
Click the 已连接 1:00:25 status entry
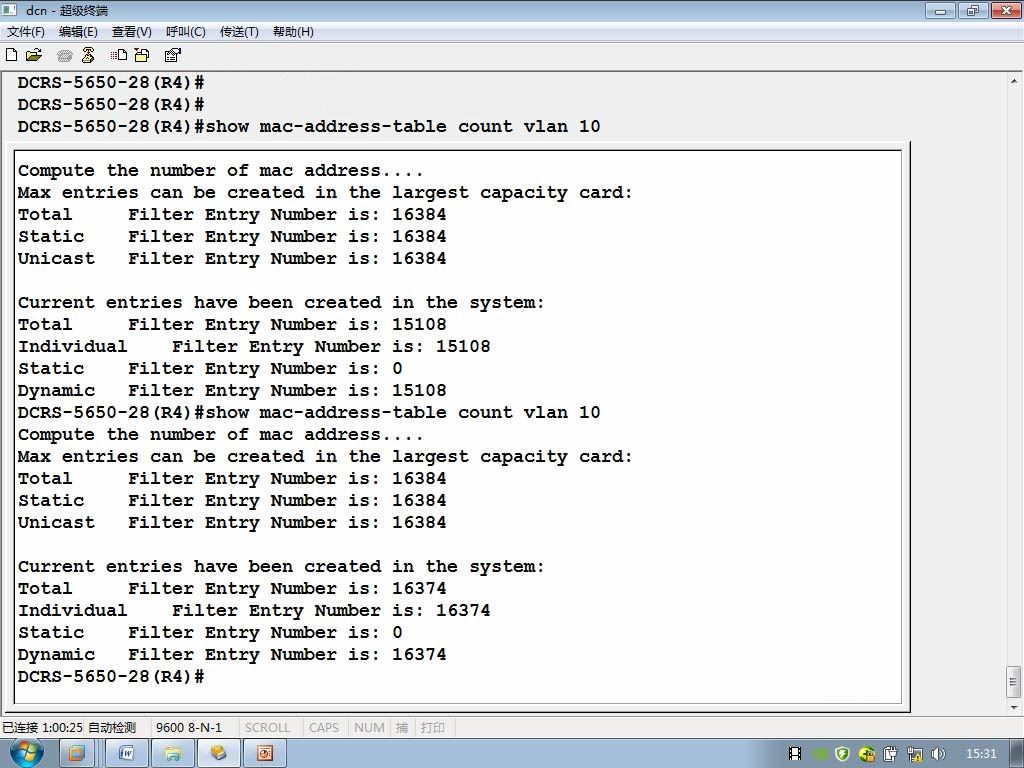pyautogui.click(x=42, y=728)
